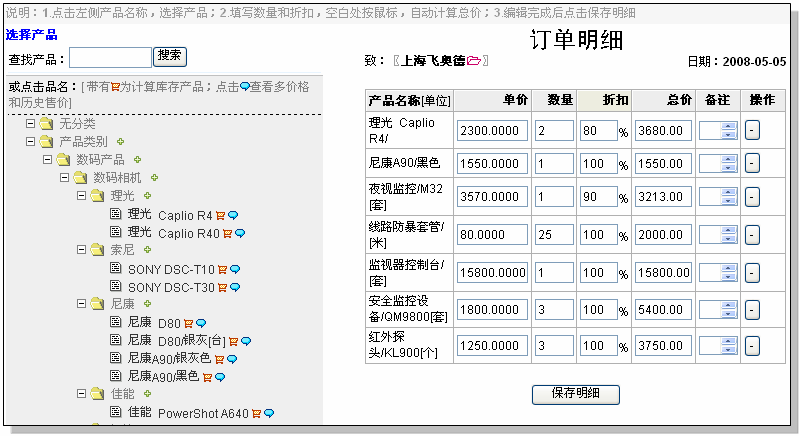Select 尼康A90/银灰色 in the product tree
Image resolution: width=799 pixels, height=436 pixels.
pyautogui.click(x=169, y=359)
